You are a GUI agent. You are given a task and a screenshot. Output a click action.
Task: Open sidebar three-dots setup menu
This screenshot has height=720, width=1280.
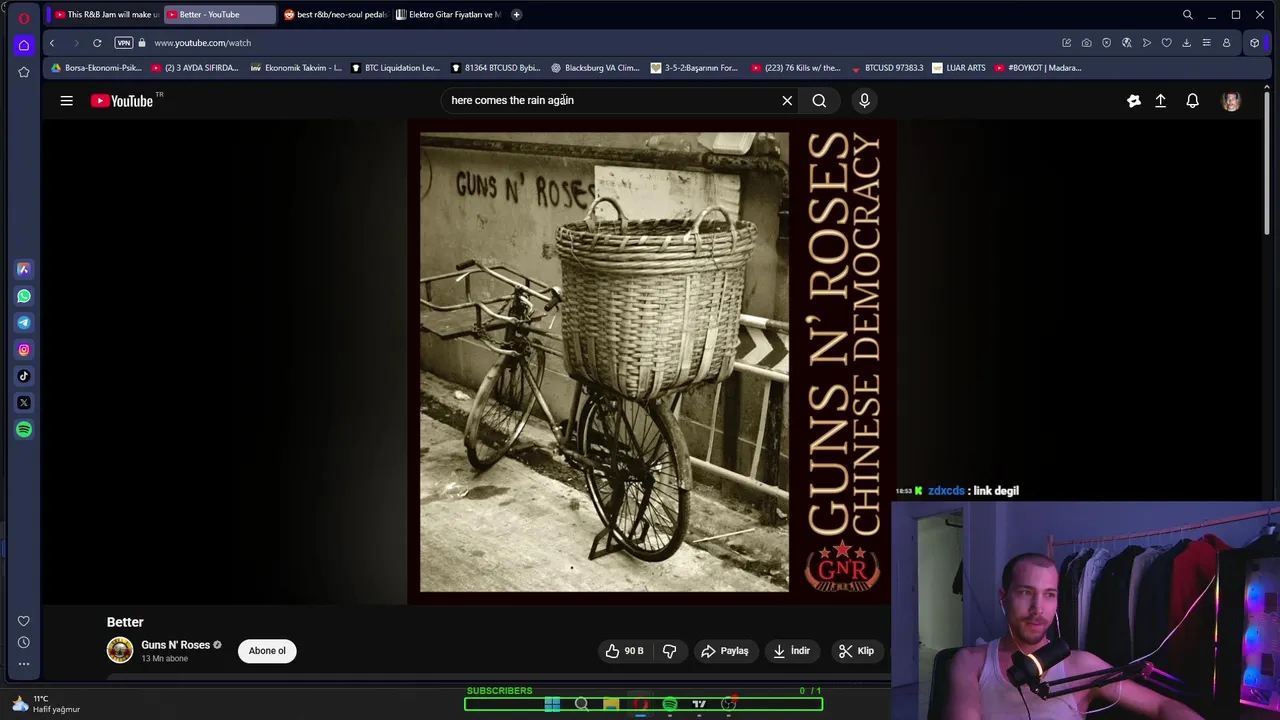click(24, 663)
